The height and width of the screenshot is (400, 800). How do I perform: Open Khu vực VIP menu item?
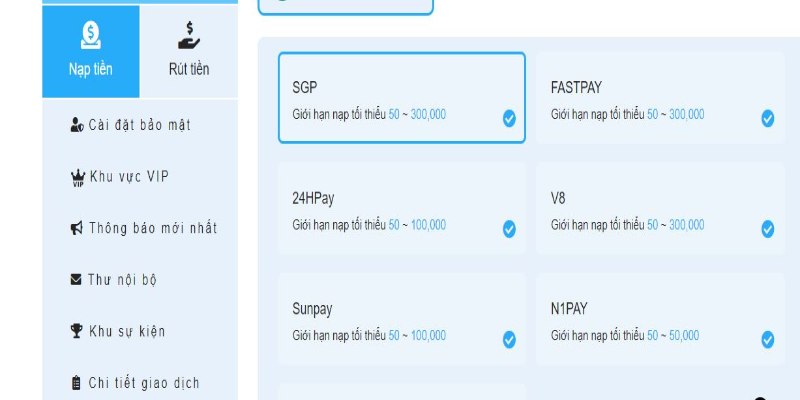point(129,177)
